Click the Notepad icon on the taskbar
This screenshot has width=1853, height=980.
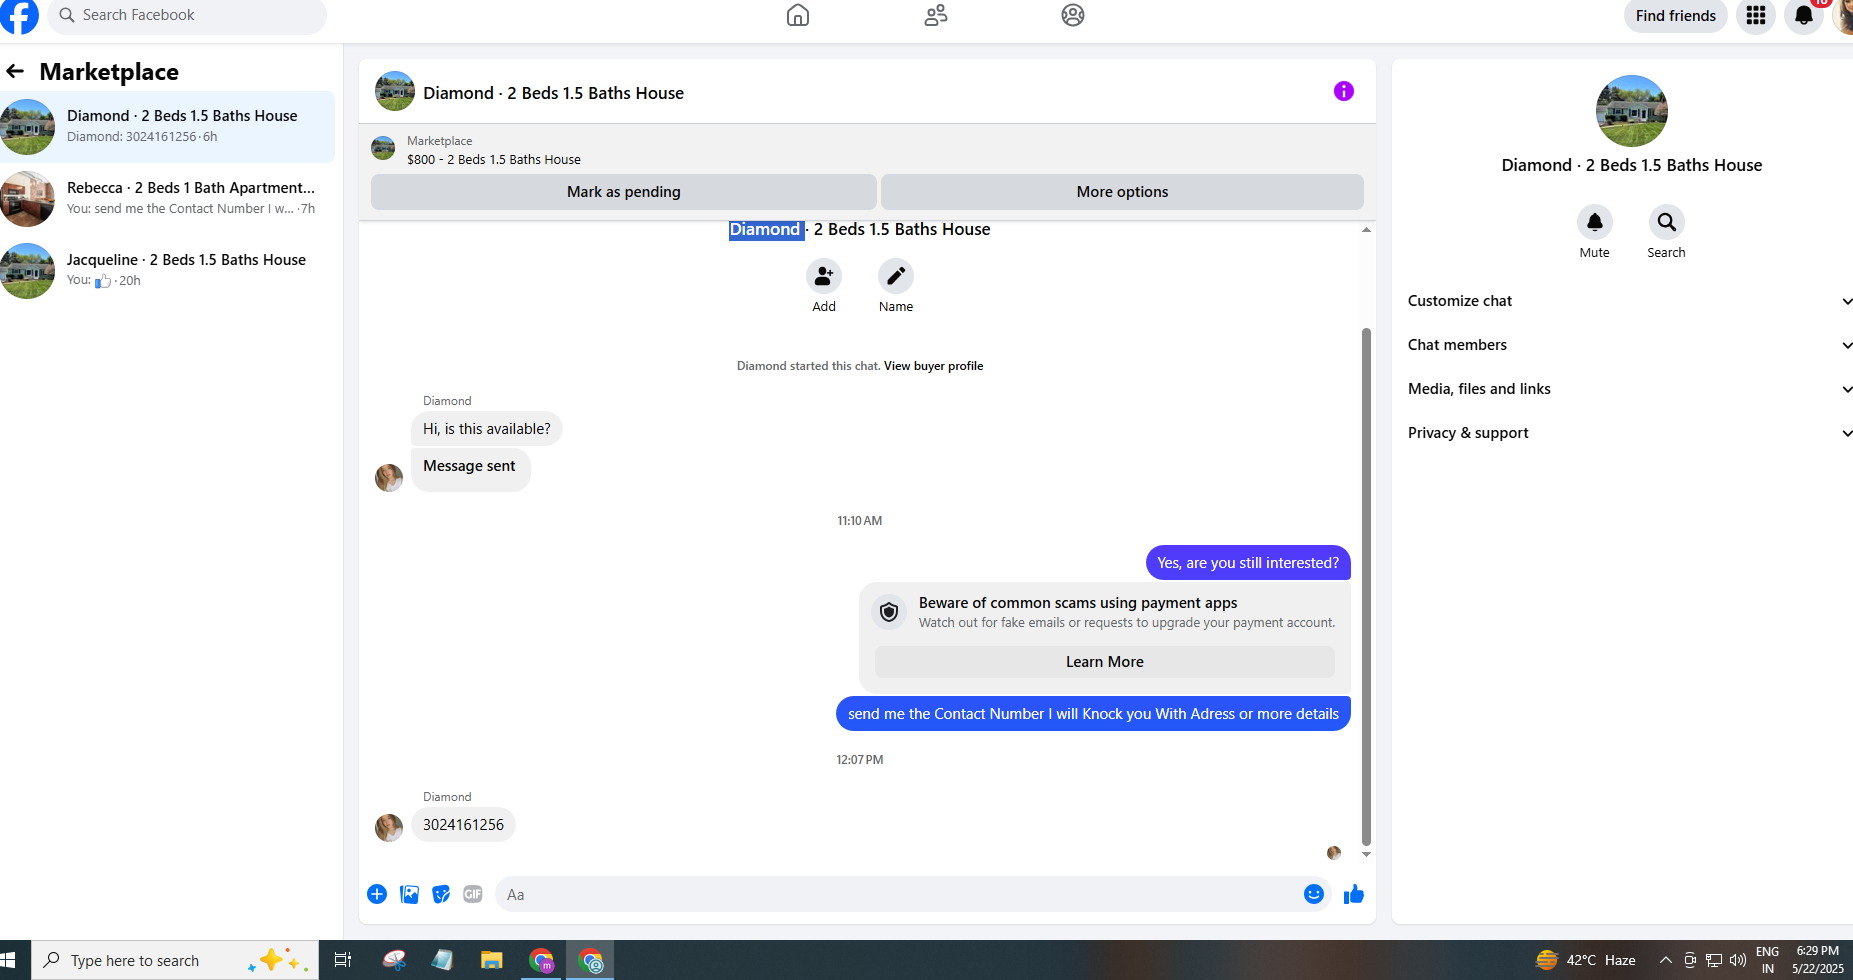point(443,960)
